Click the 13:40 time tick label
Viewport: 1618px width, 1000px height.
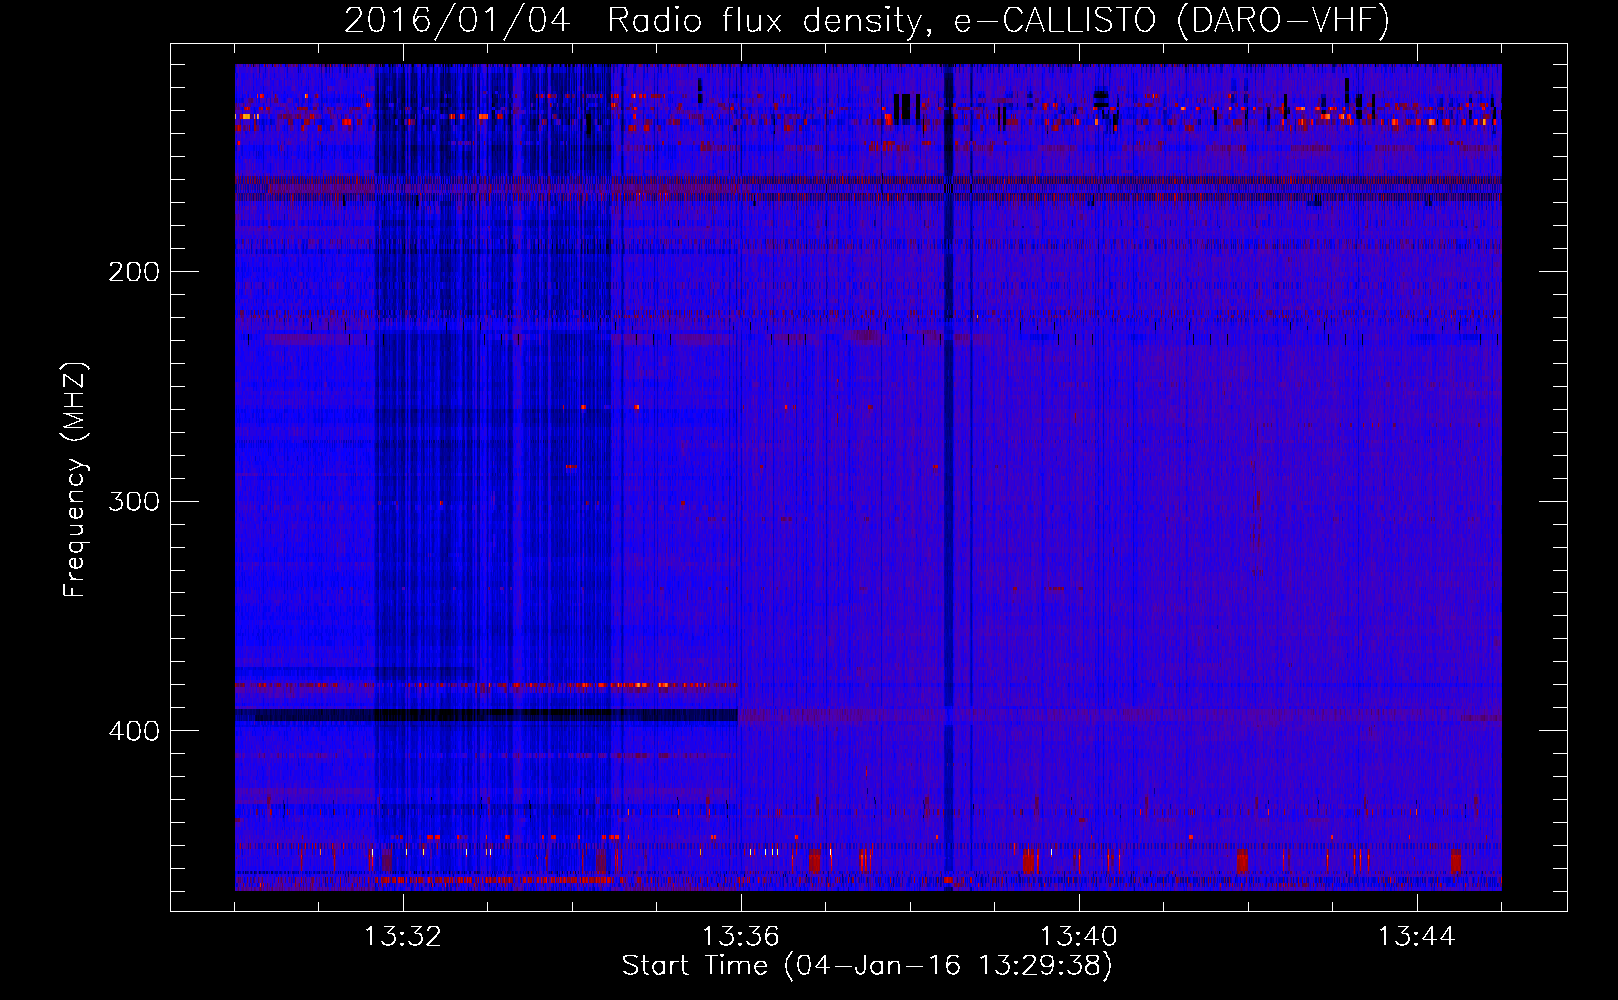coord(1079,937)
